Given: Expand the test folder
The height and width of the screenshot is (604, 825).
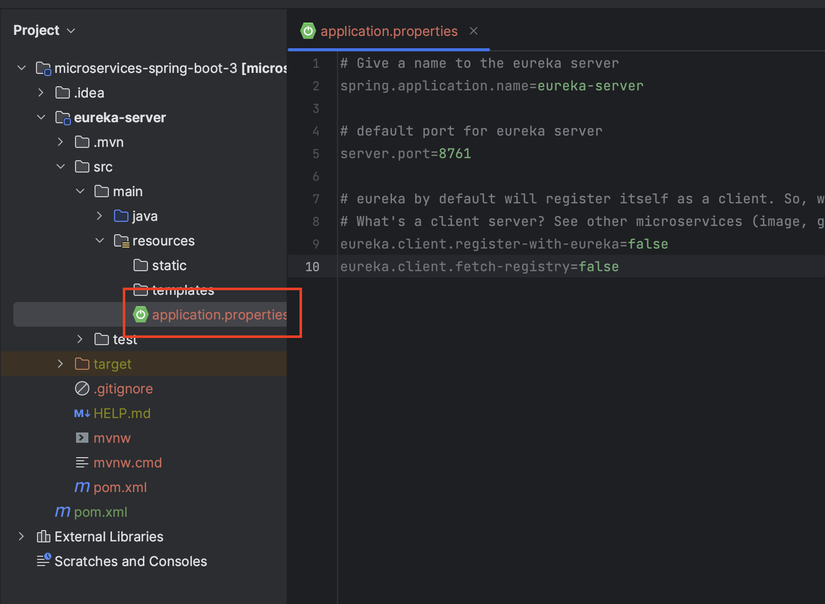Looking at the screenshot, I should pyautogui.click(x=78, y=339).
